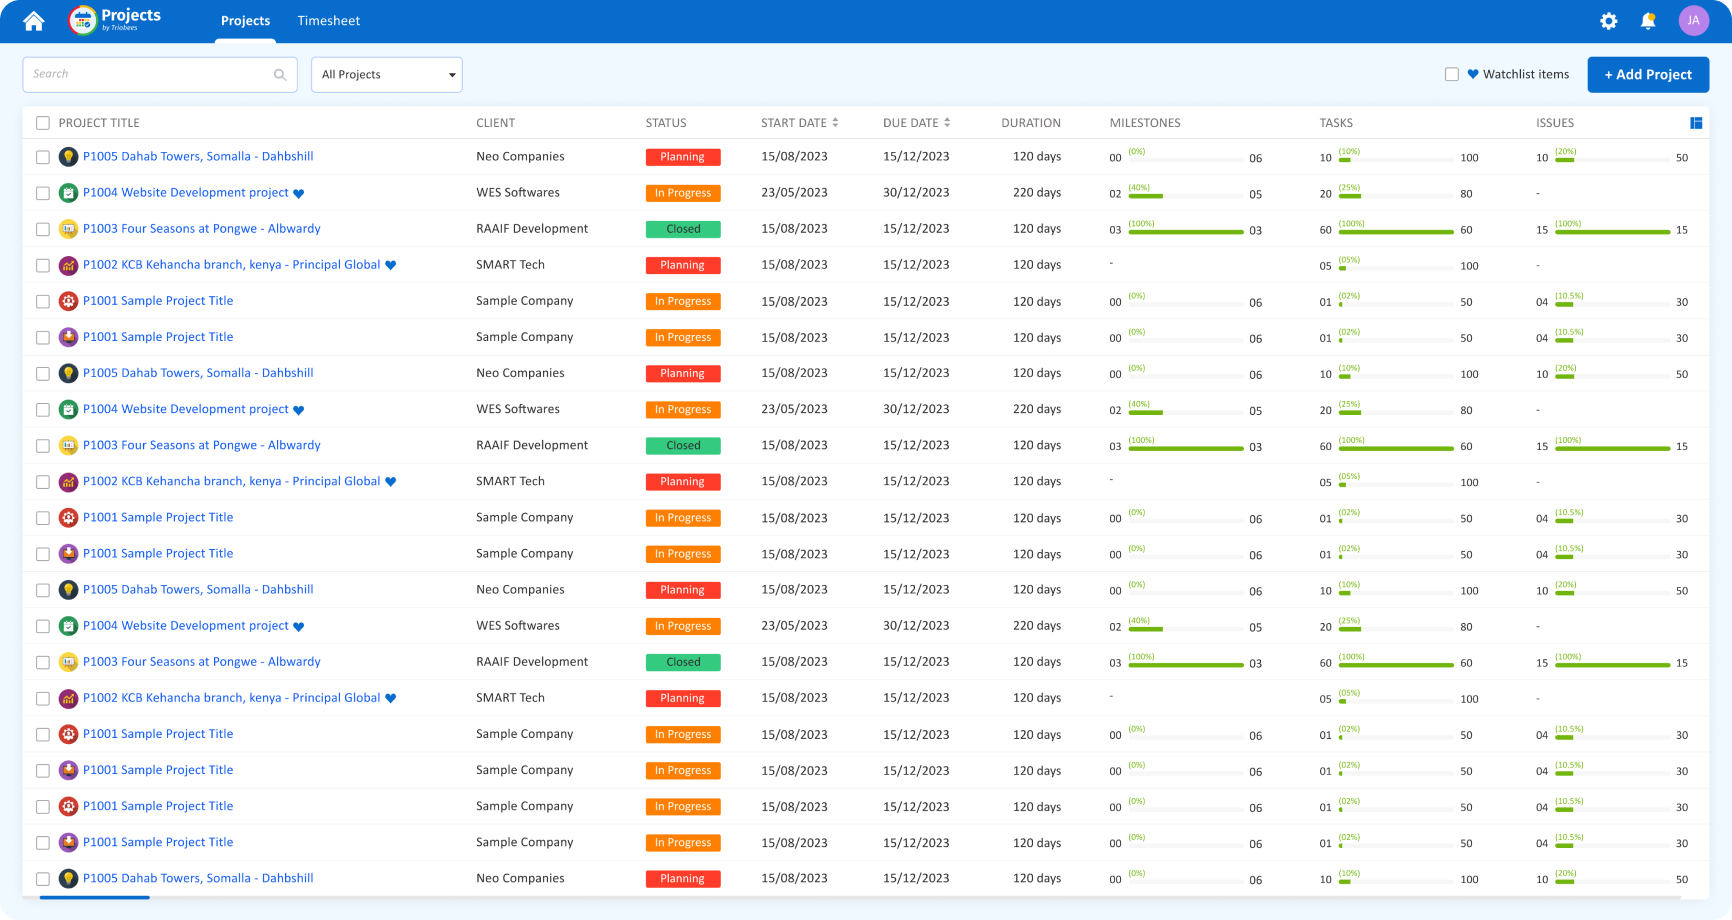Click the search magnifier icon
Image resolution: width=1732 pixels, height=920 pixels.
coord(280,75)
